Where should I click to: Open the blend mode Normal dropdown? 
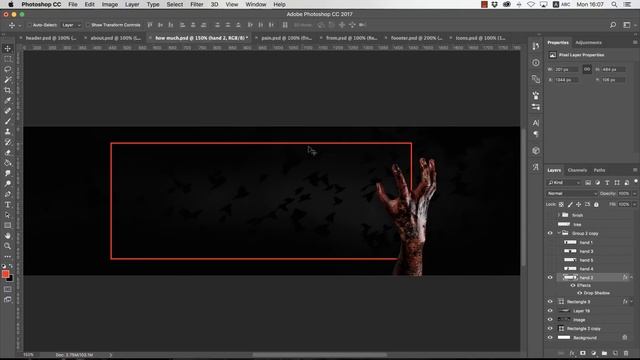click(x=572, y=193)
